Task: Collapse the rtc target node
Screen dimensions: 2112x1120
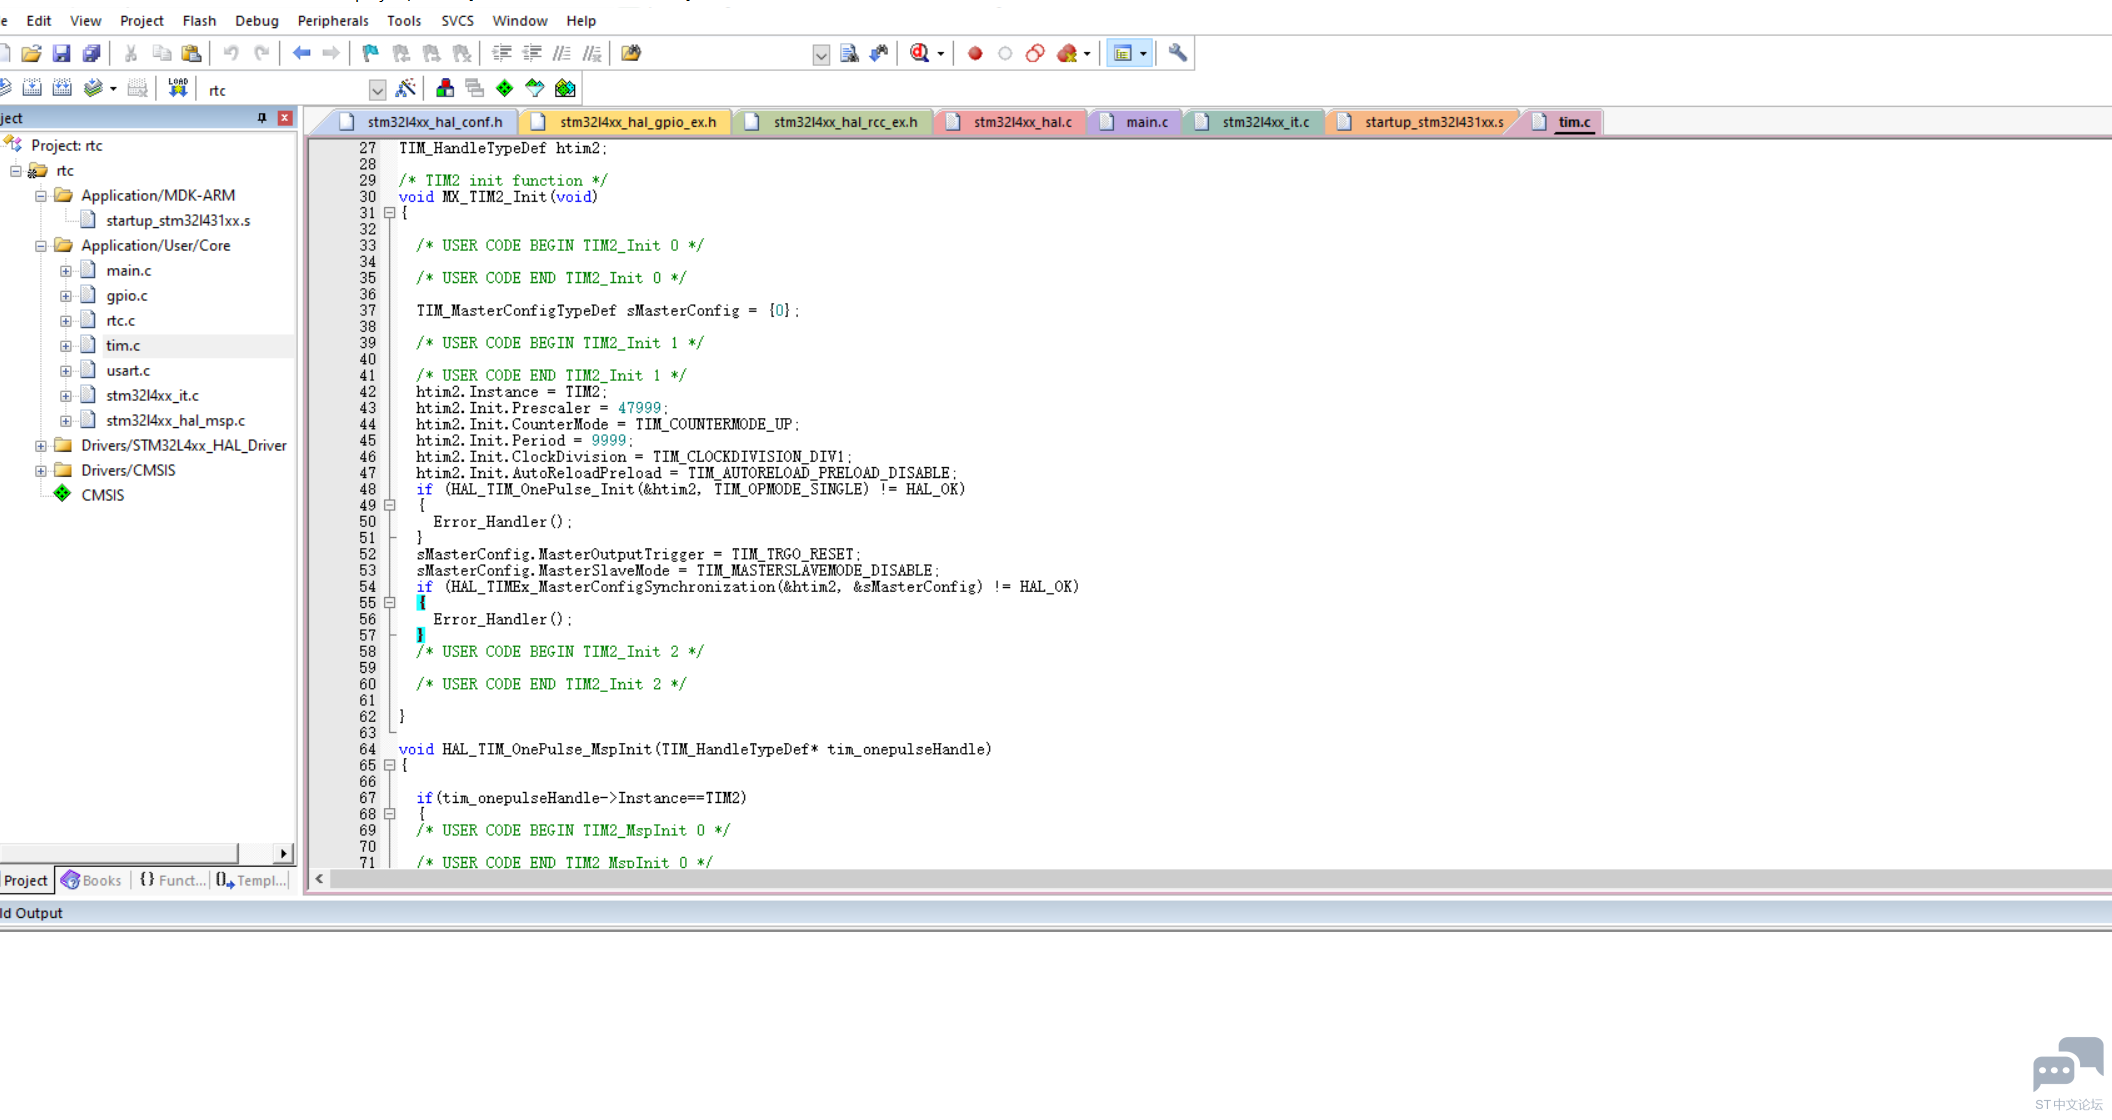Action: click(16, 171)
